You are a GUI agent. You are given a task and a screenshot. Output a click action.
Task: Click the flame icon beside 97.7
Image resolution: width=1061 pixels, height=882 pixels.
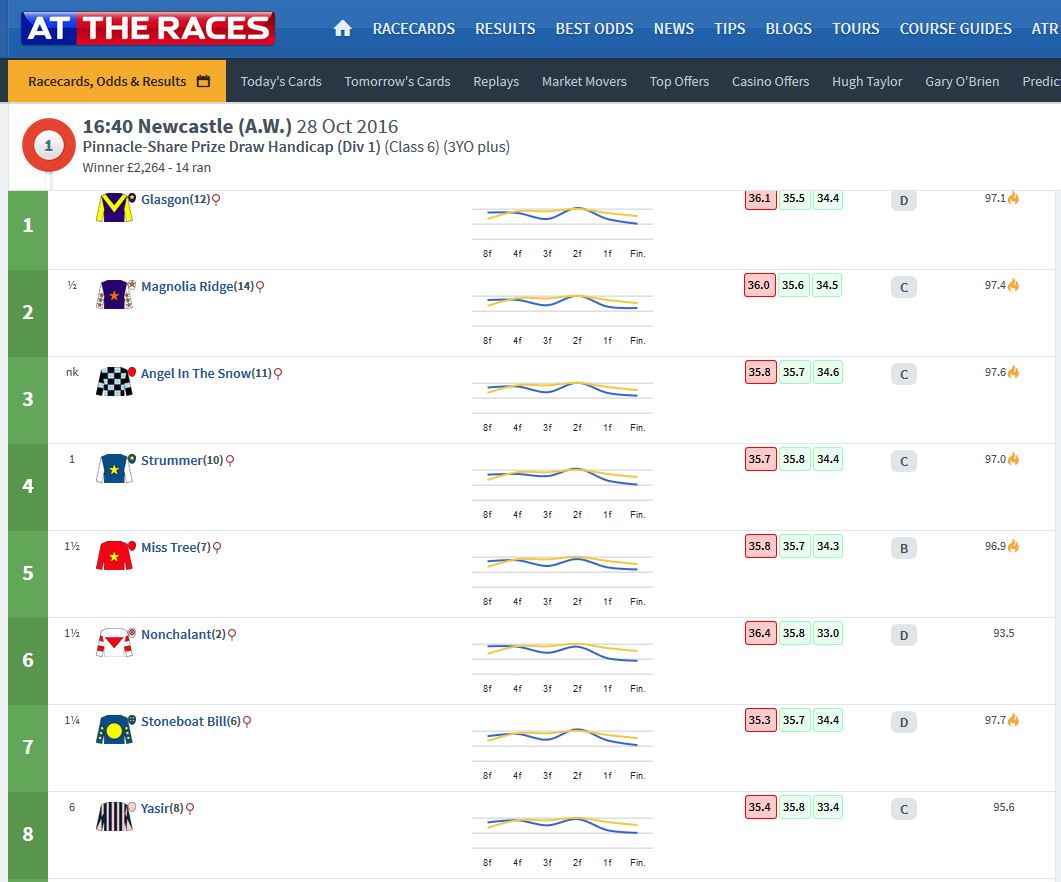[x=1013, y=720]
